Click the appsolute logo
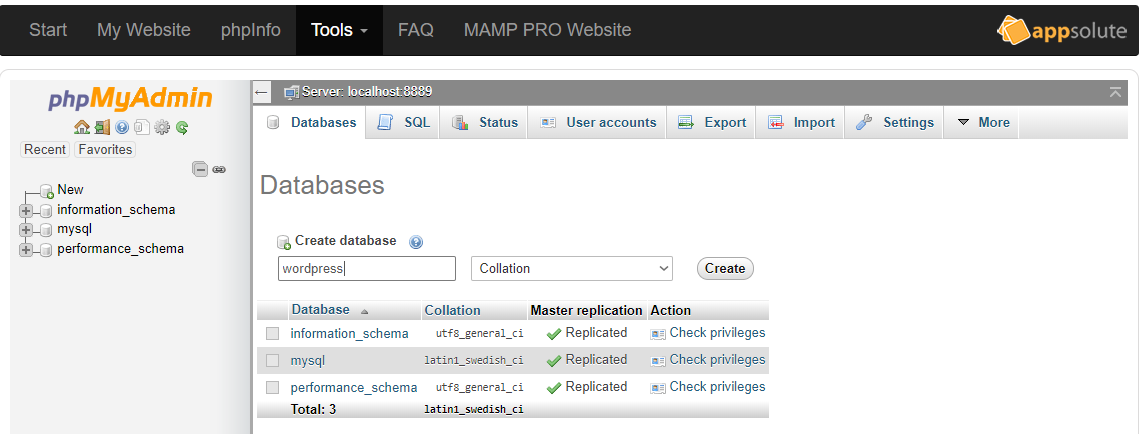 point(1061,31)
